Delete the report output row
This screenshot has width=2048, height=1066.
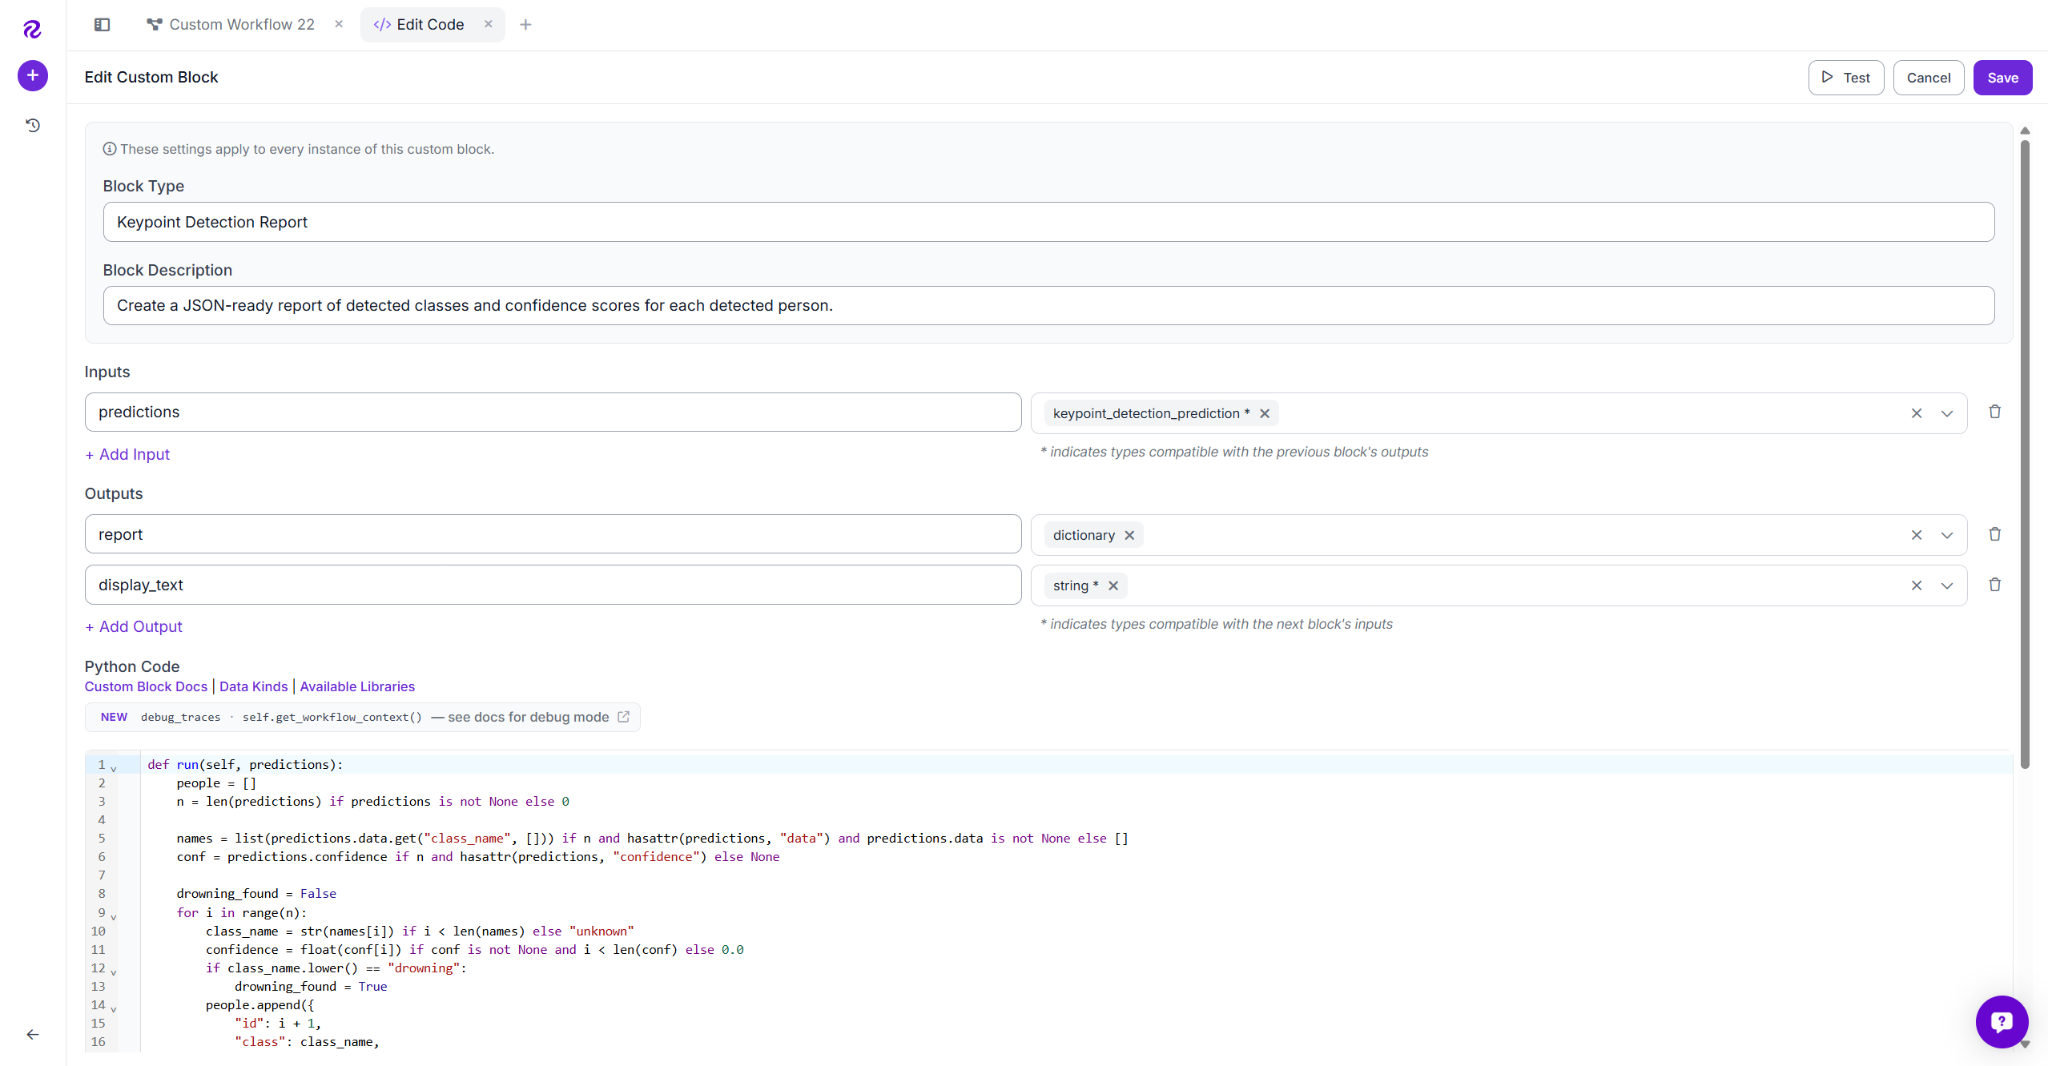coord(1994,534)
